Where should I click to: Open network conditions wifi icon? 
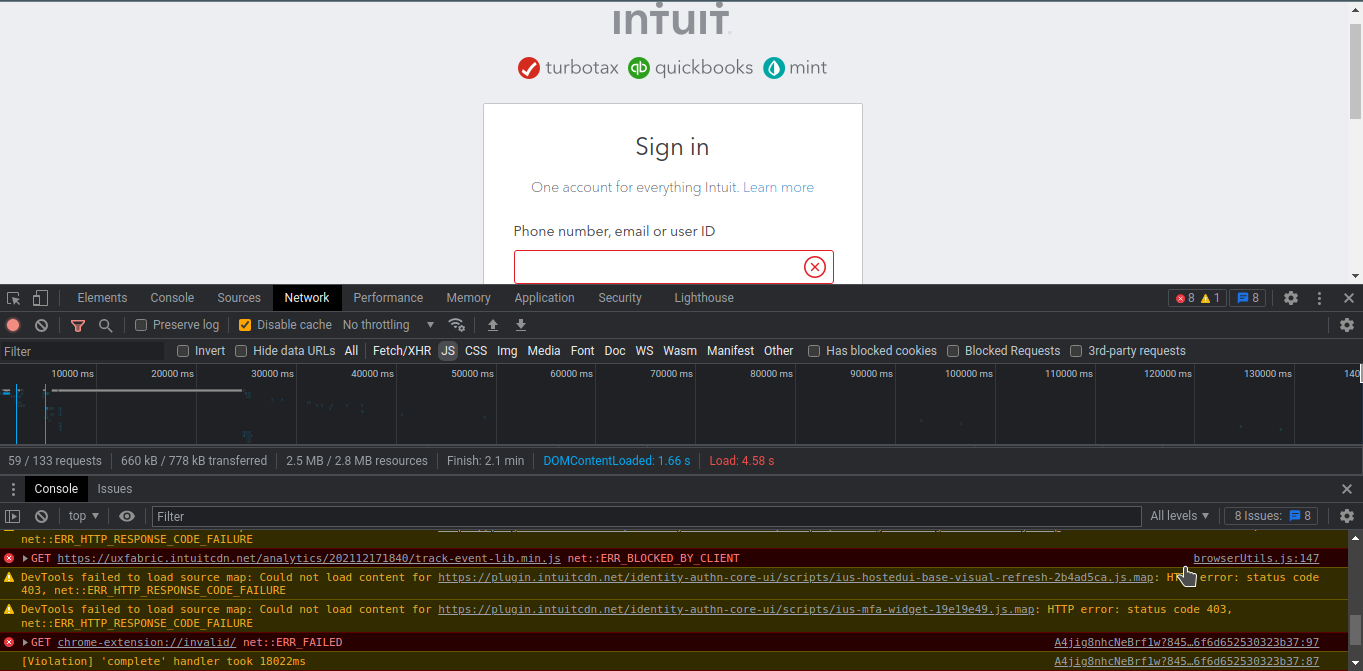pyautogui.click(x=457, y=325)
